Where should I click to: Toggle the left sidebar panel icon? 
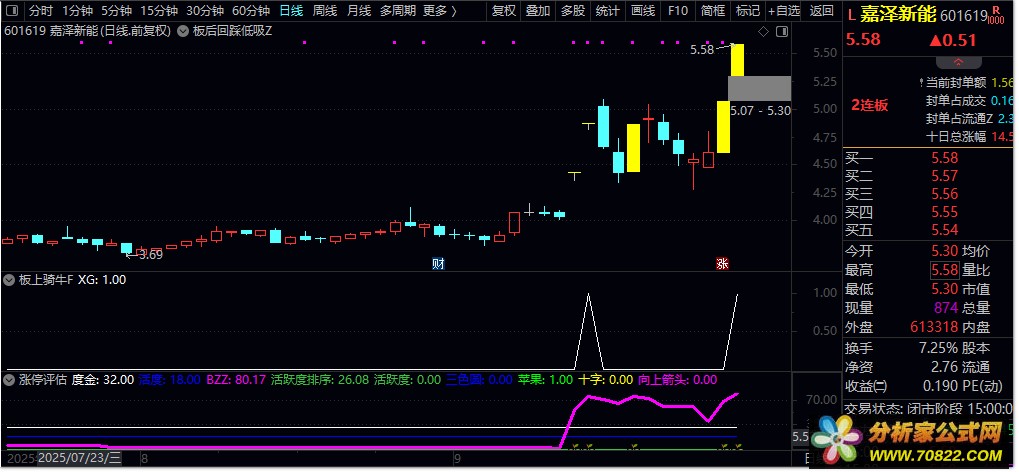(x=14, y=11)
